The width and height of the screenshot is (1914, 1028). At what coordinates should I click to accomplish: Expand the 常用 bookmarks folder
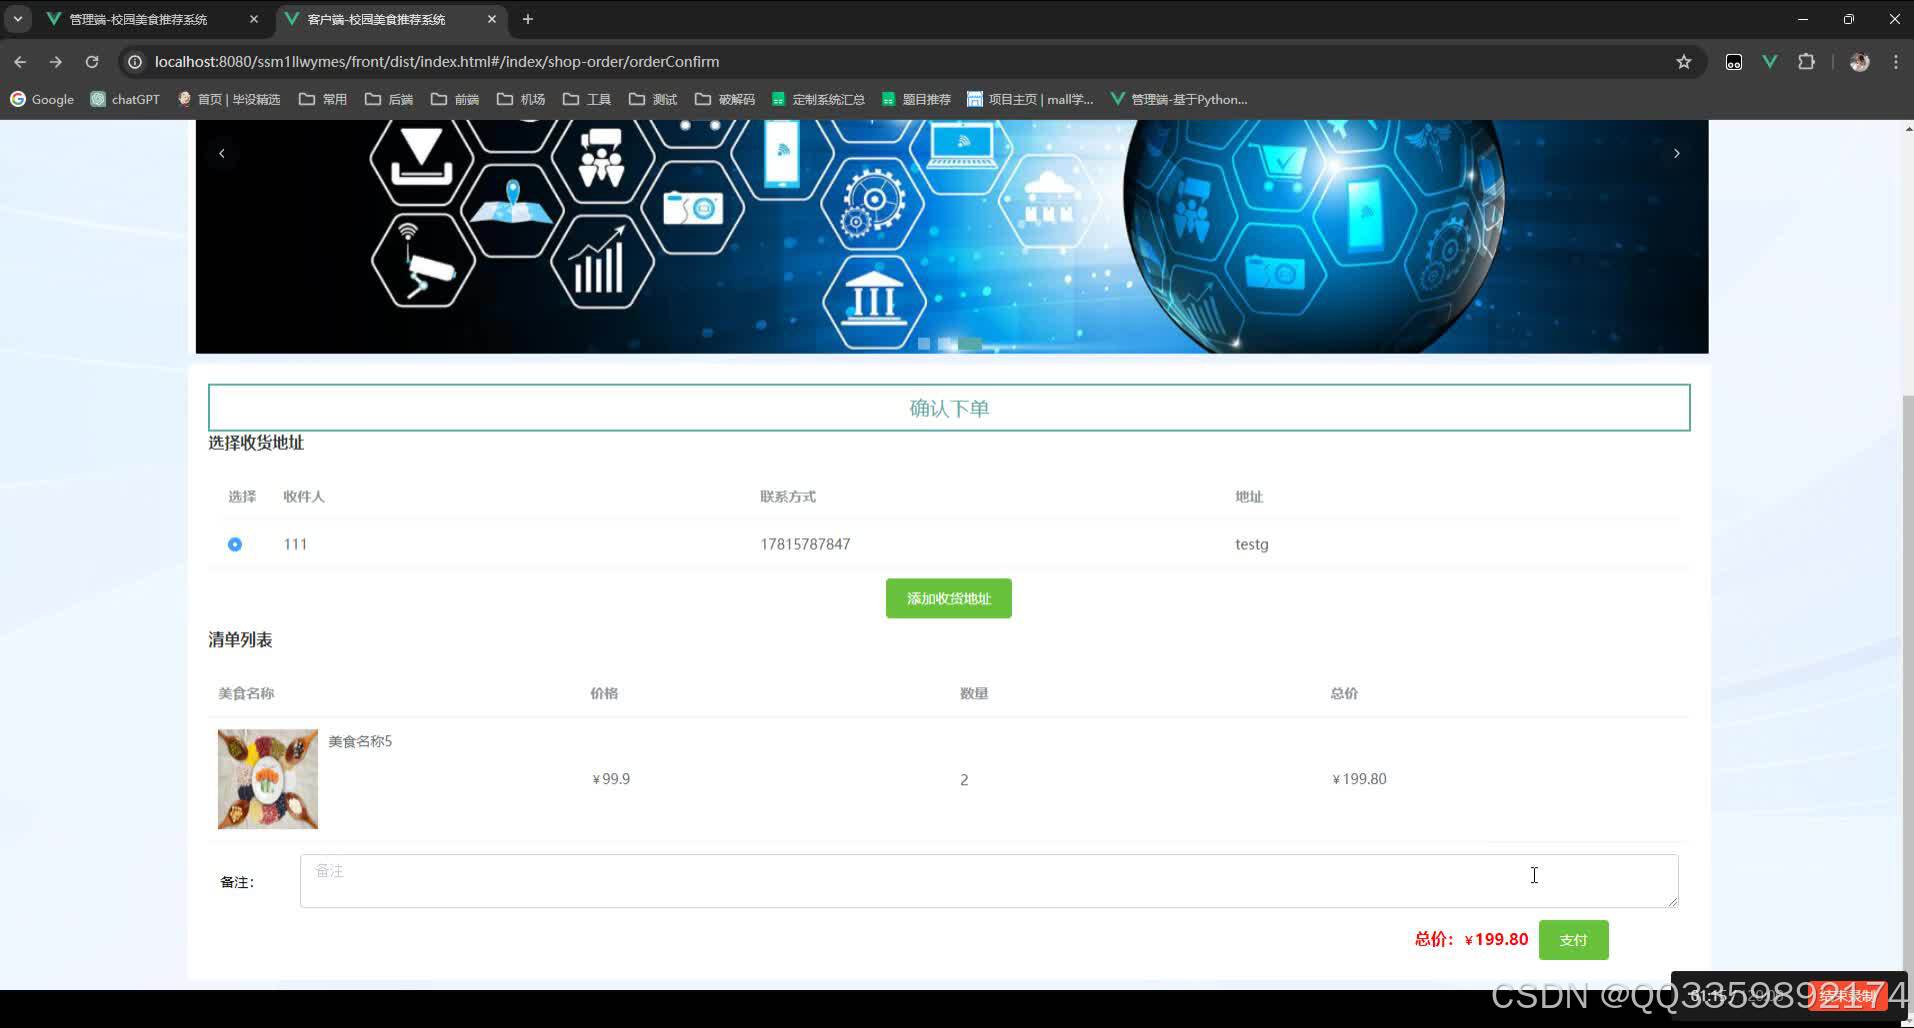tap(323, 99)
